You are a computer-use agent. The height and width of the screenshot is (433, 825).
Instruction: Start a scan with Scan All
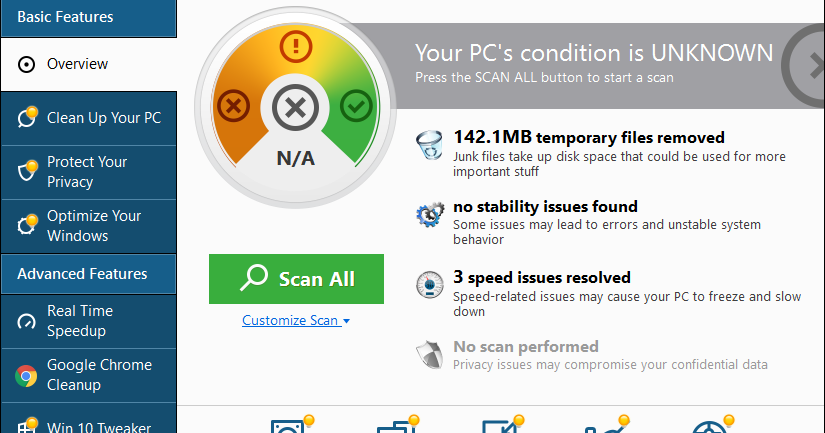(x=296, y=279)
